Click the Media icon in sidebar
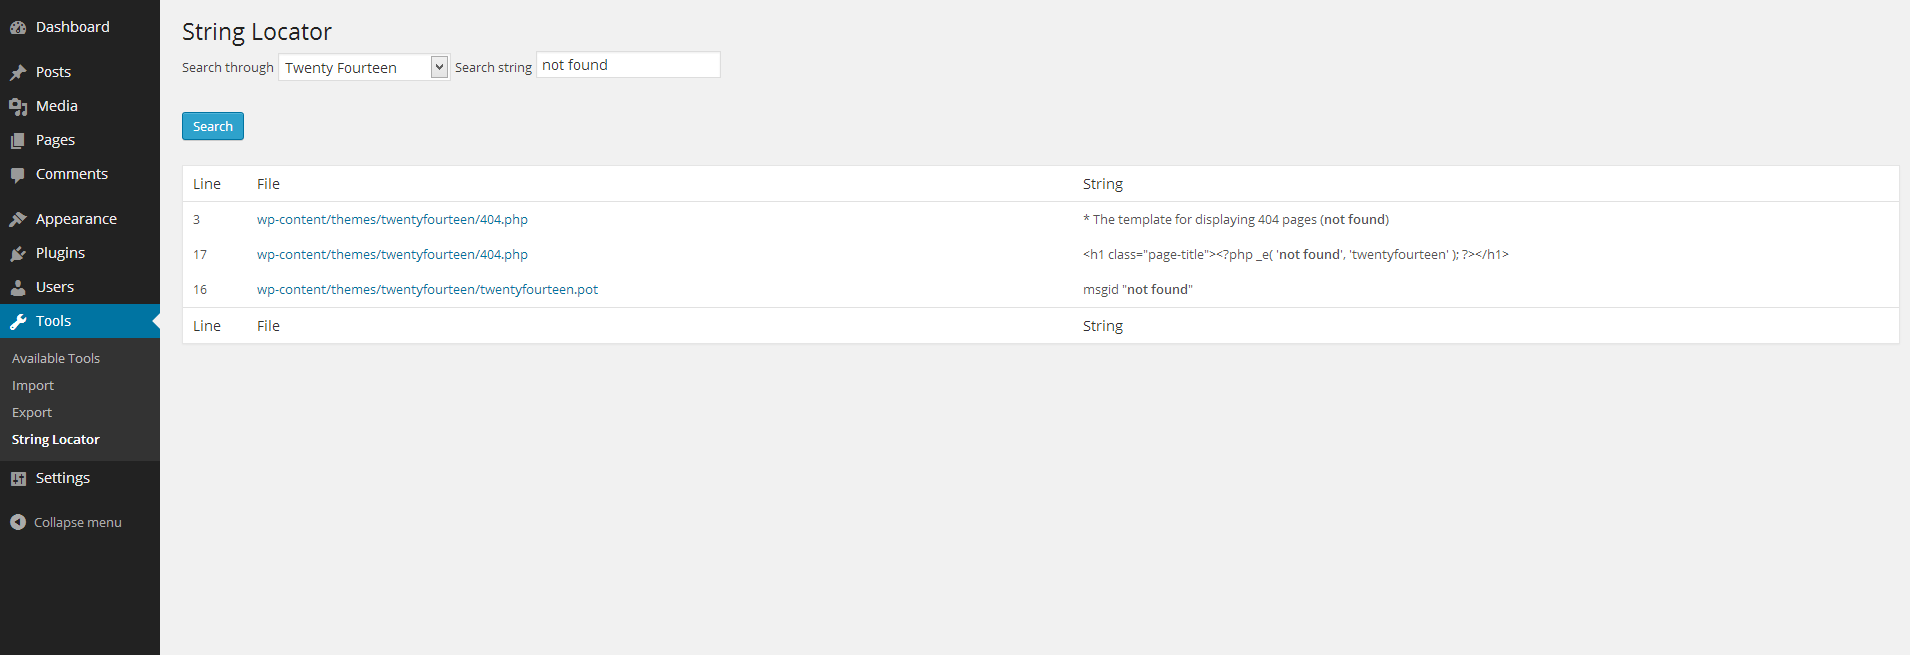1910x655 pixels. coord(18,107)
